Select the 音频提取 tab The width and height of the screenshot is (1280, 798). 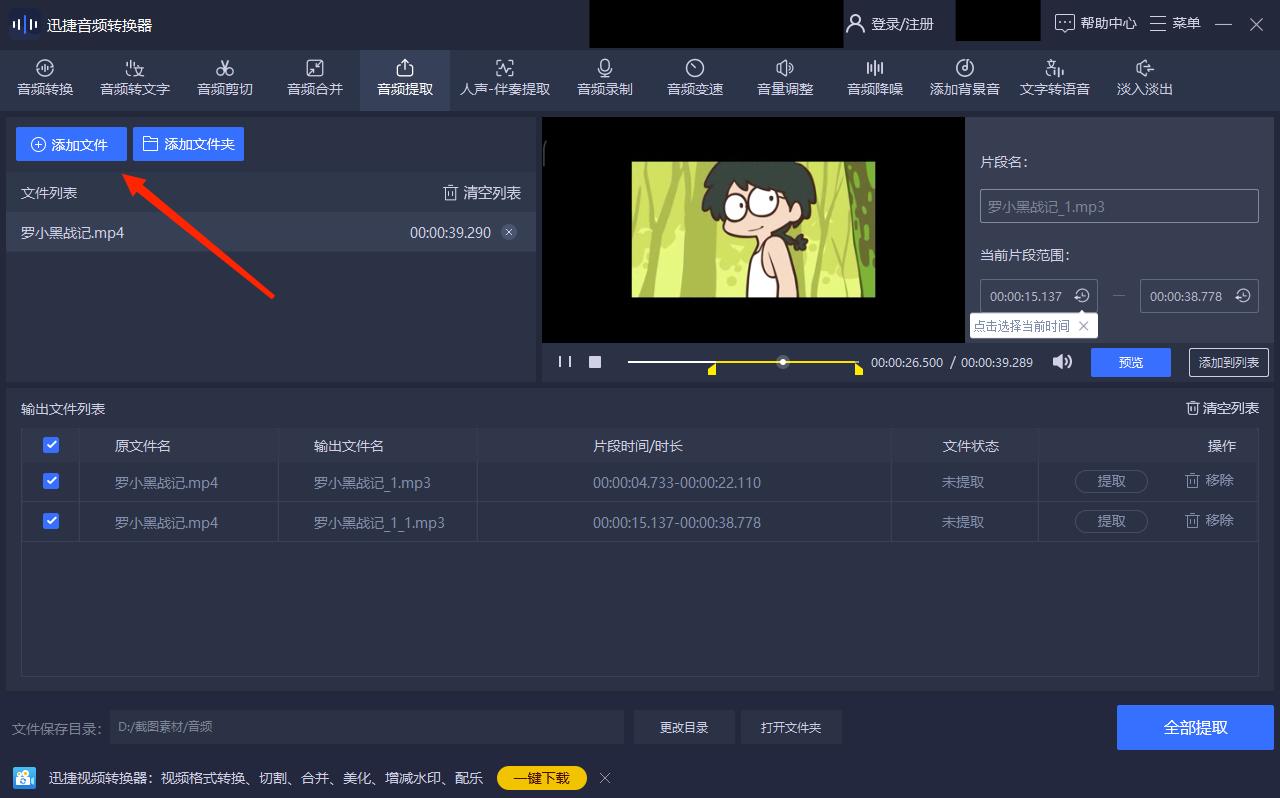405,78
